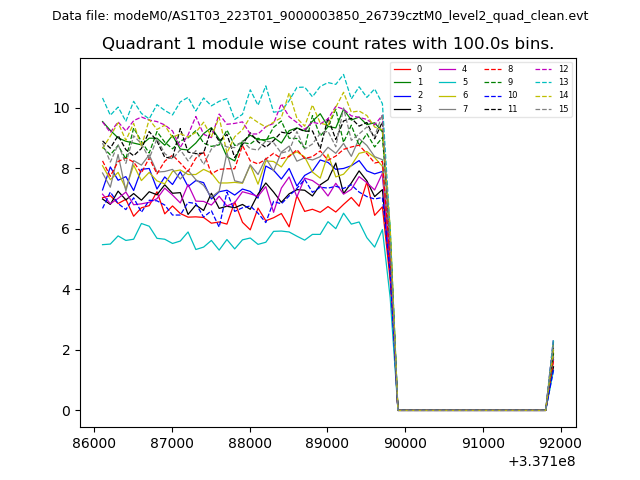Image resolution: width=640 pixels, height=480 pixels.
Task: Click the x-axis offset text '+3.371e8'
Action: (x=542, y=461)
